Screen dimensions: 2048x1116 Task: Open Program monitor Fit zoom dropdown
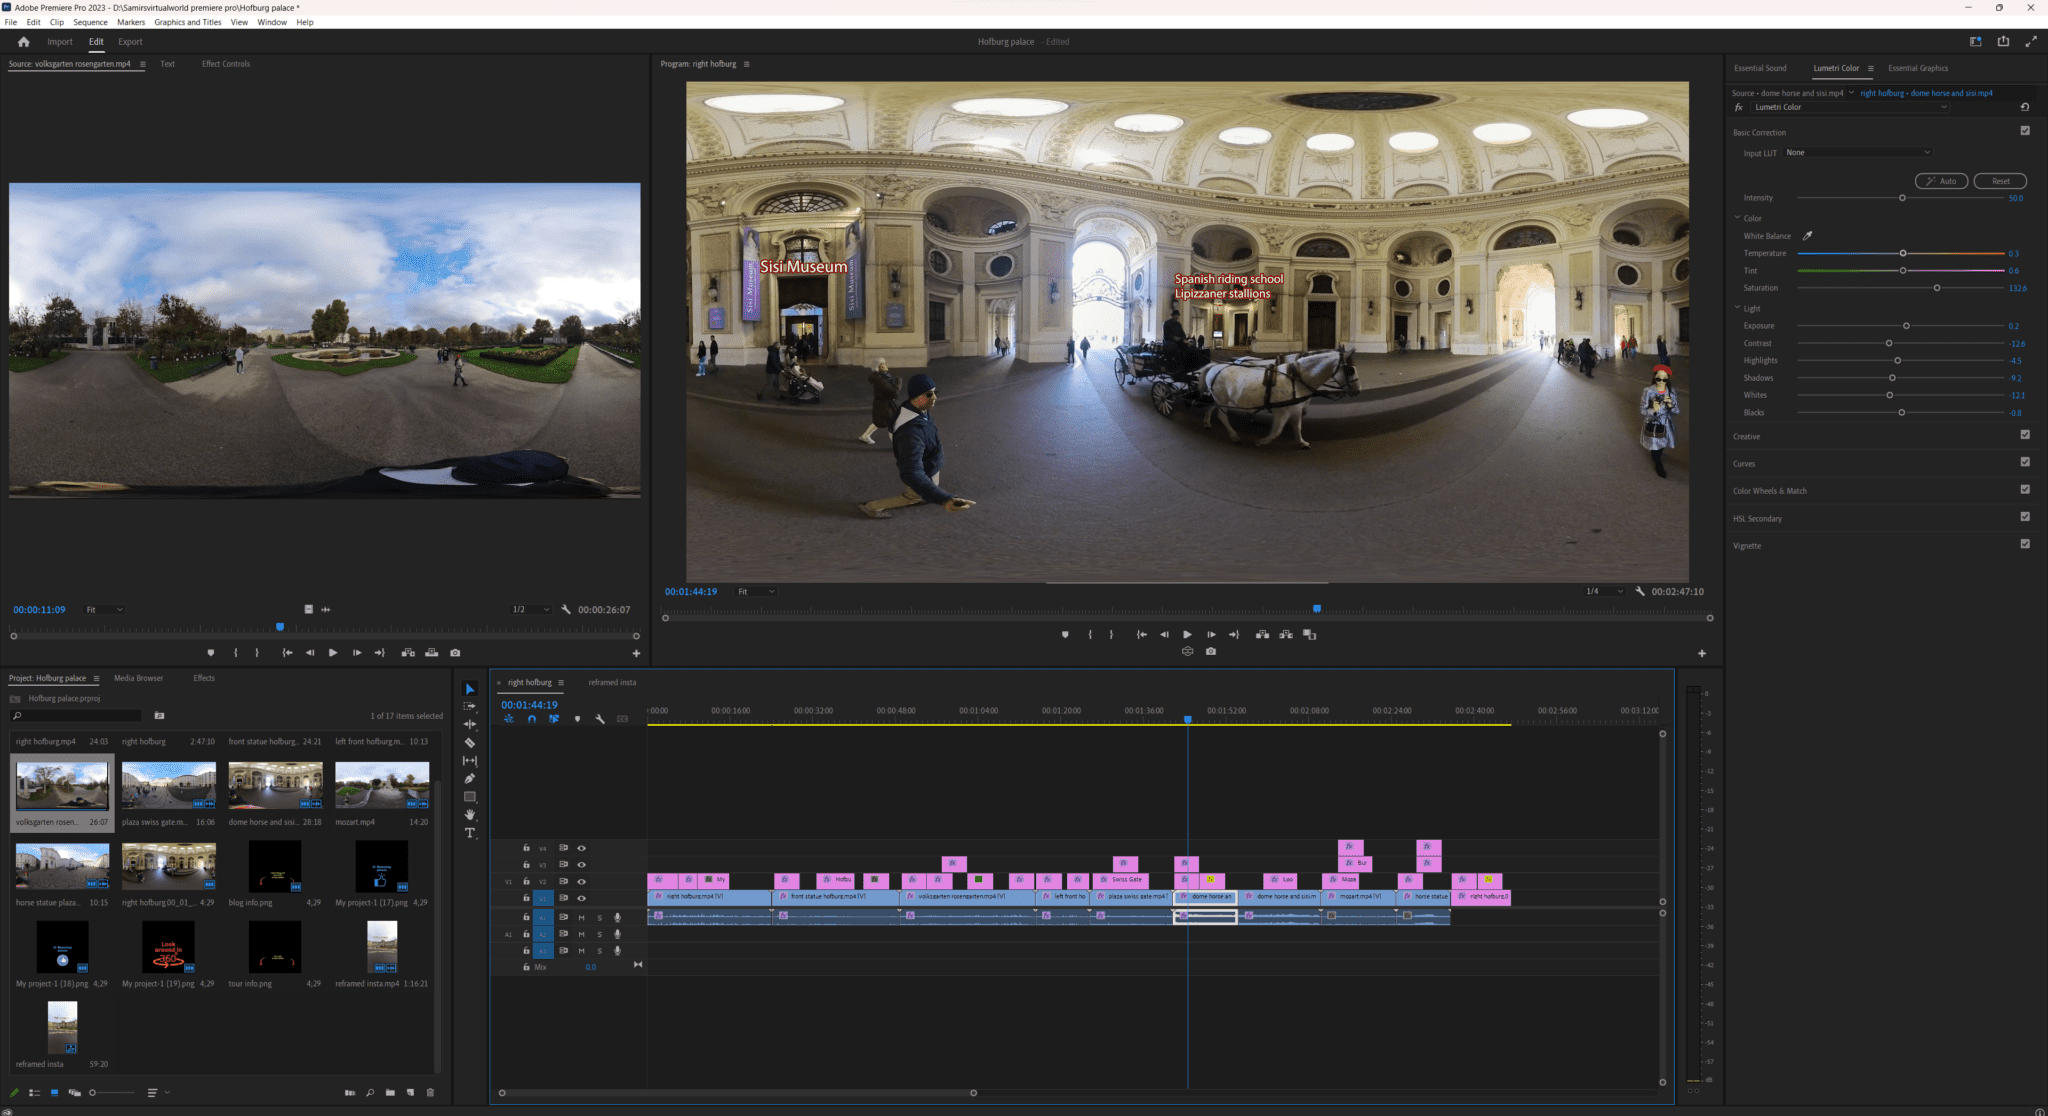click(x=756, y=592)
